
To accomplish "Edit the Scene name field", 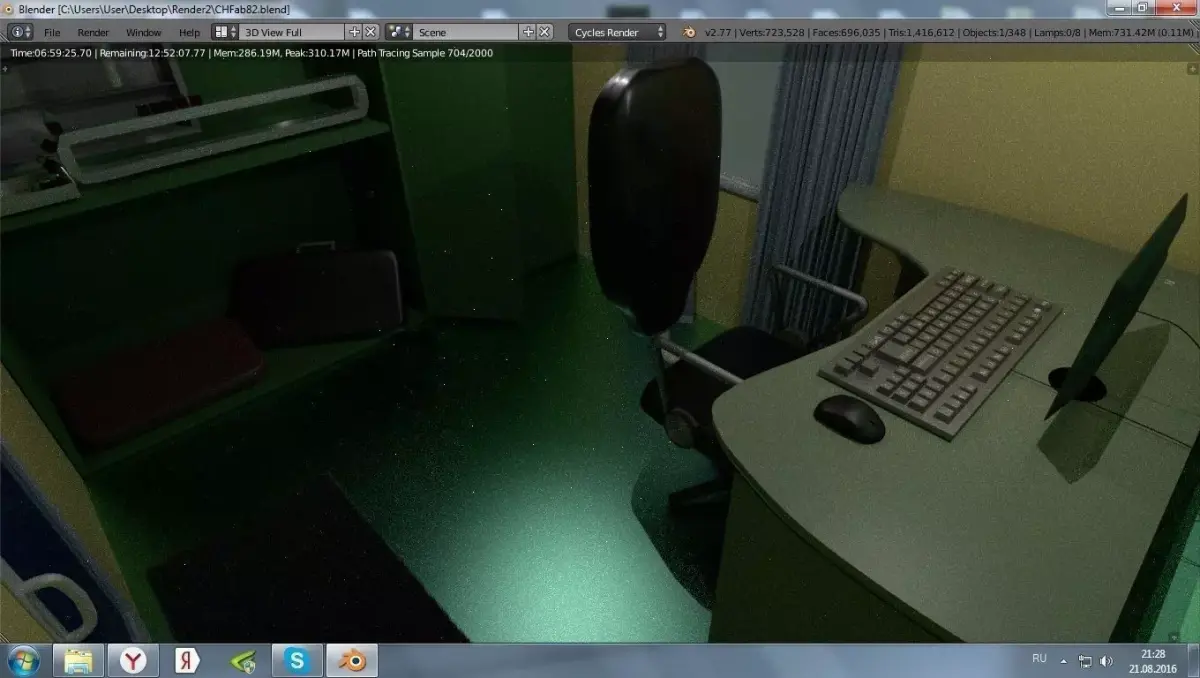I will pos(466,32).
